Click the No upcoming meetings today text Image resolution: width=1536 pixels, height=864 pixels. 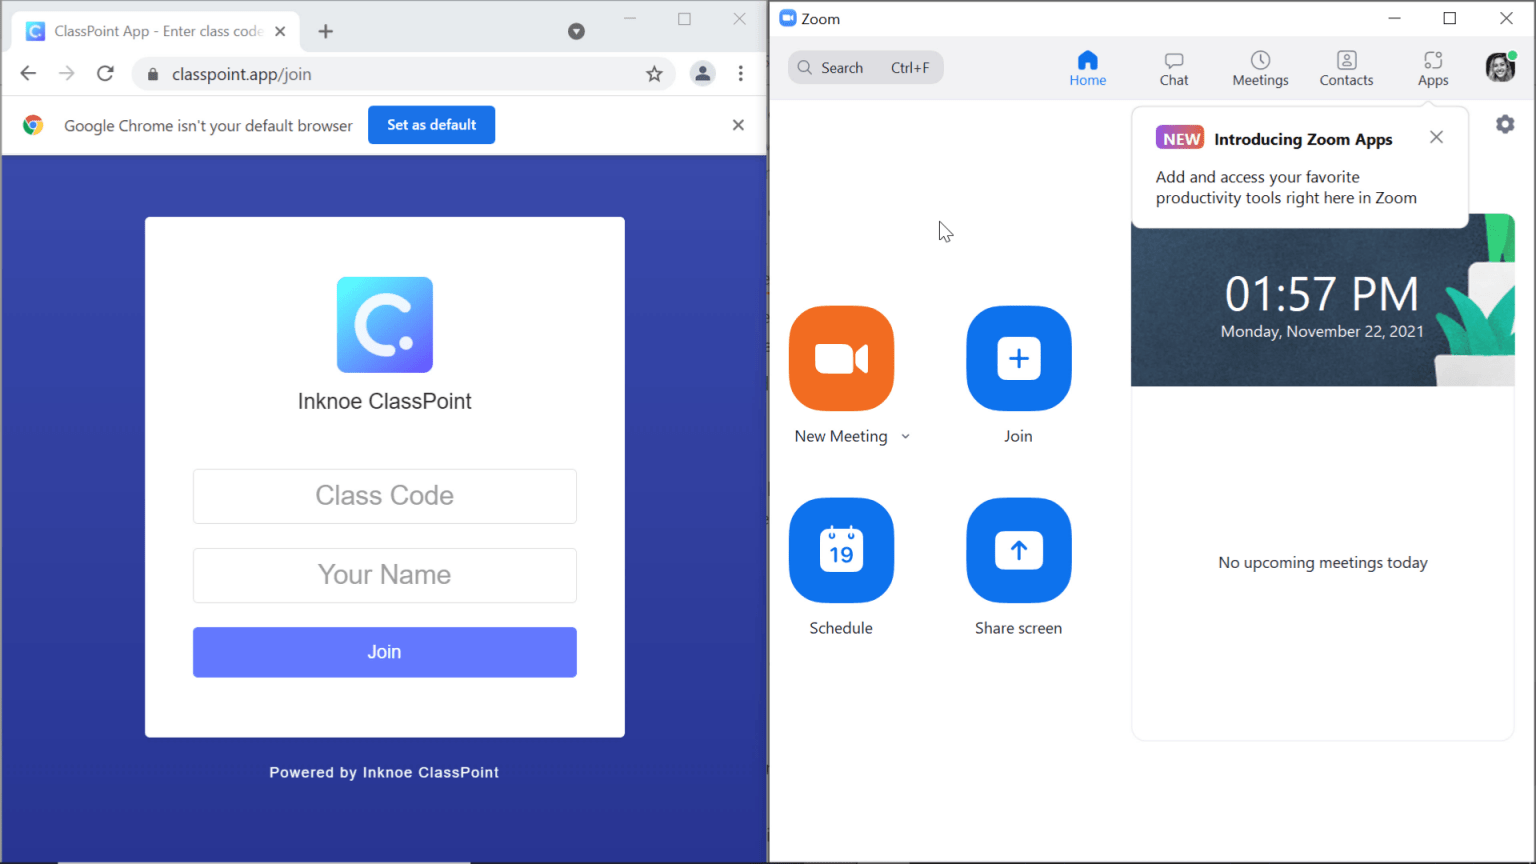click(1322, 563)
